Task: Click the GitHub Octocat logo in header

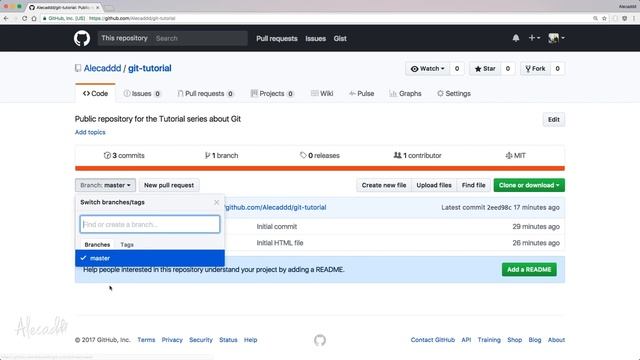Action: pos(82,38)
